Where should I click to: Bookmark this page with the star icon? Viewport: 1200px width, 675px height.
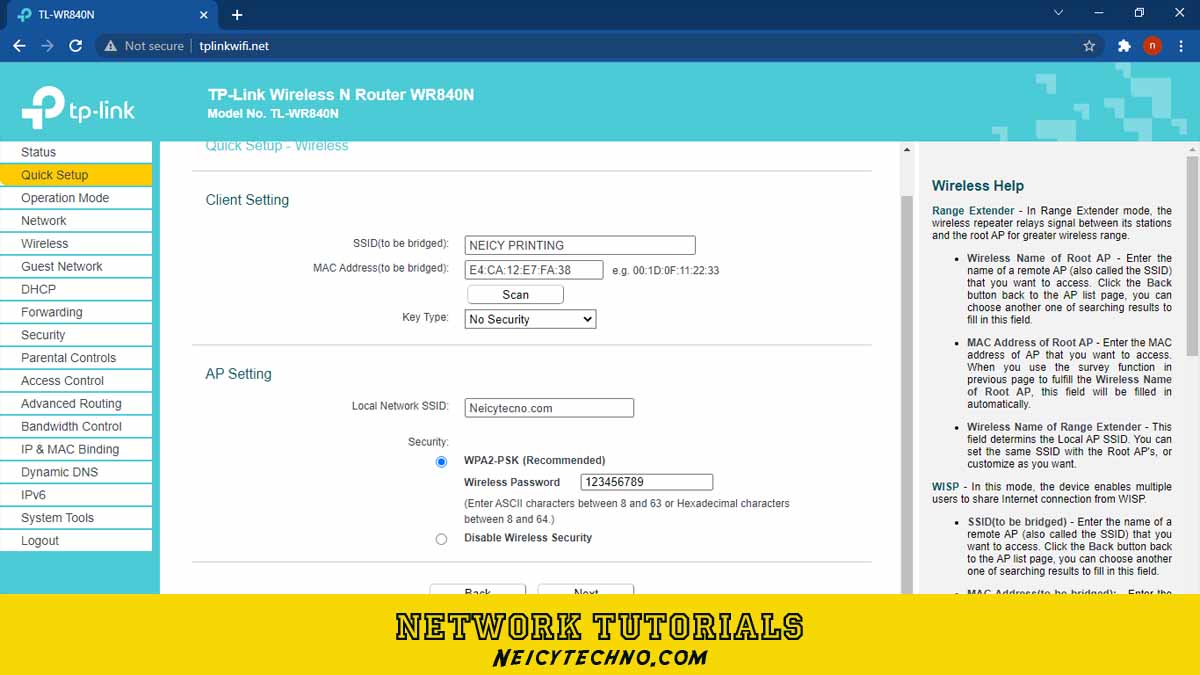(1089, 46)
